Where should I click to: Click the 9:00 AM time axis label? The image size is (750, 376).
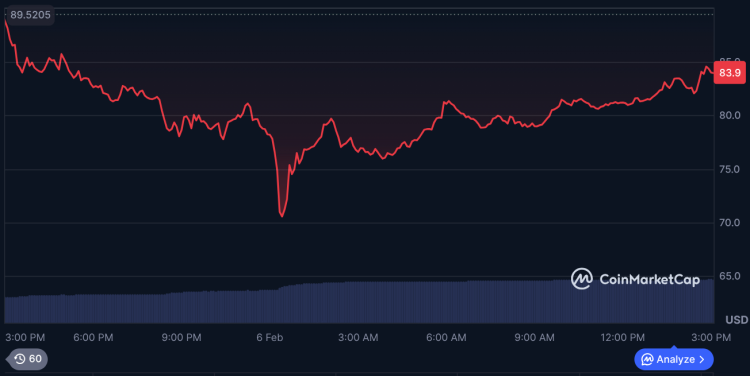[534, 338]
